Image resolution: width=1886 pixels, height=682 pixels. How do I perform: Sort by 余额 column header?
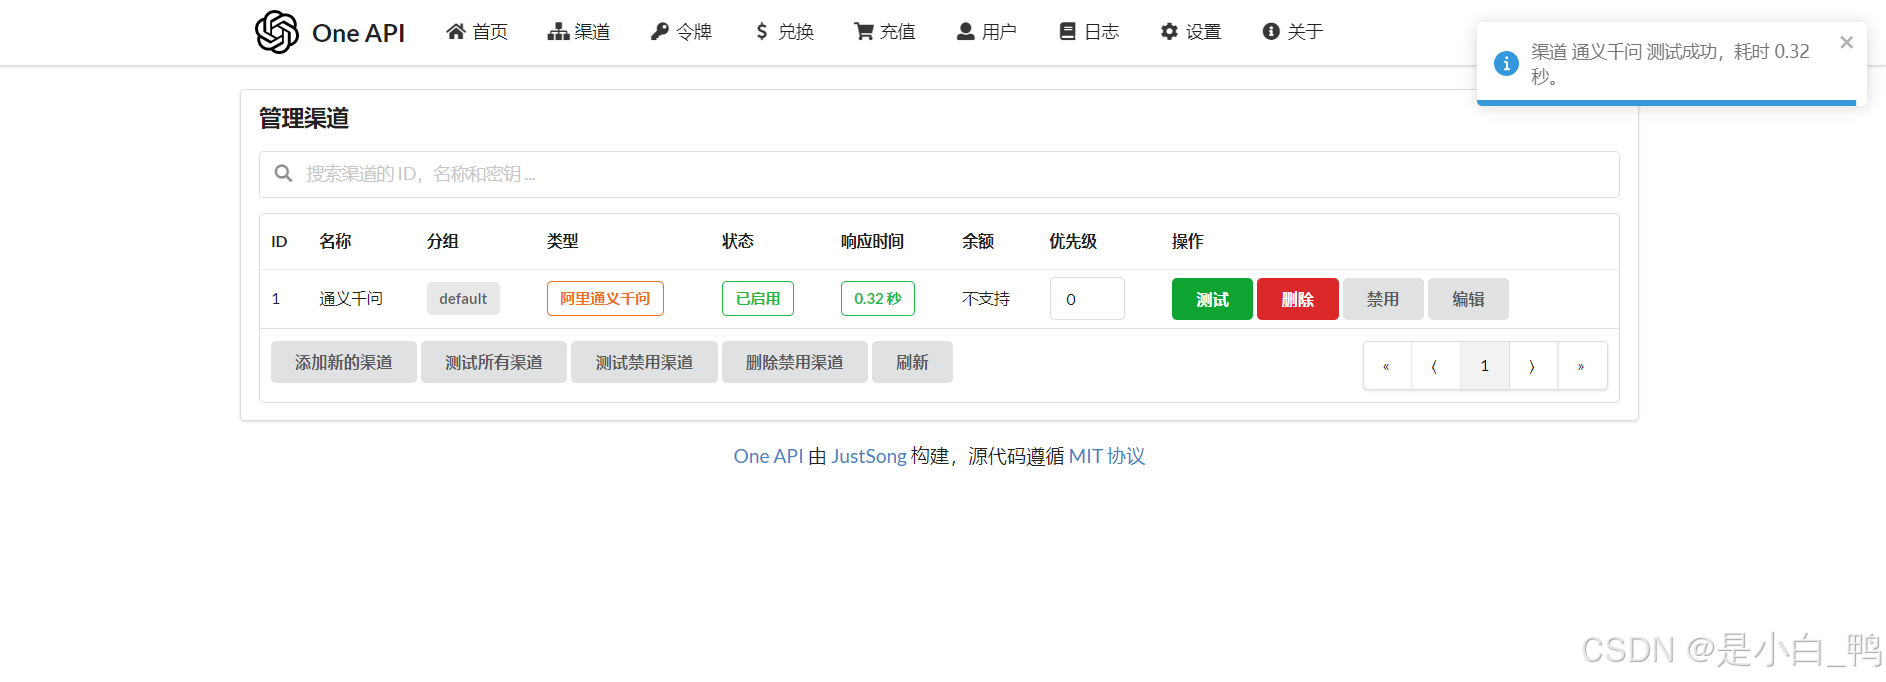978,242
